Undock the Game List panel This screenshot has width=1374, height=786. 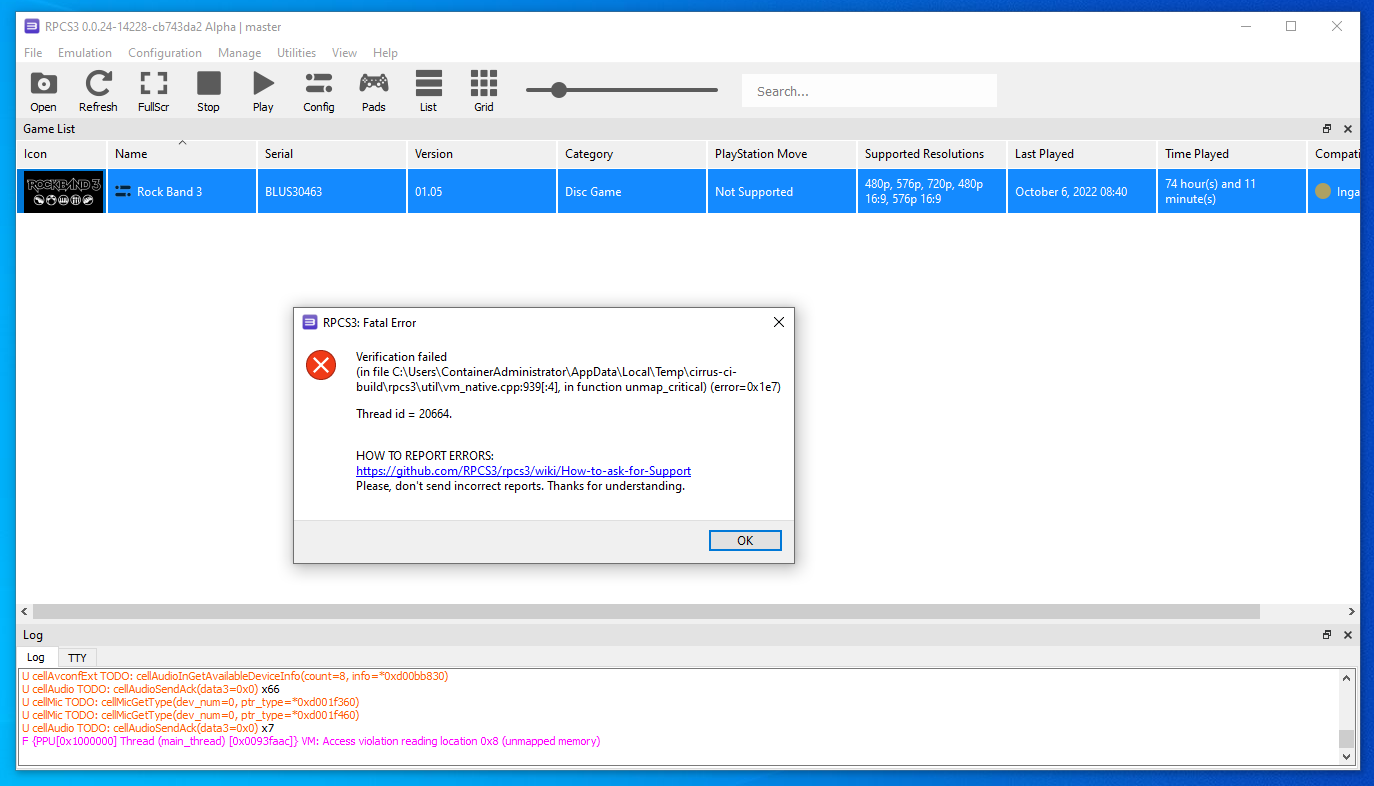pyautogui.click(x=1326, y=128)
